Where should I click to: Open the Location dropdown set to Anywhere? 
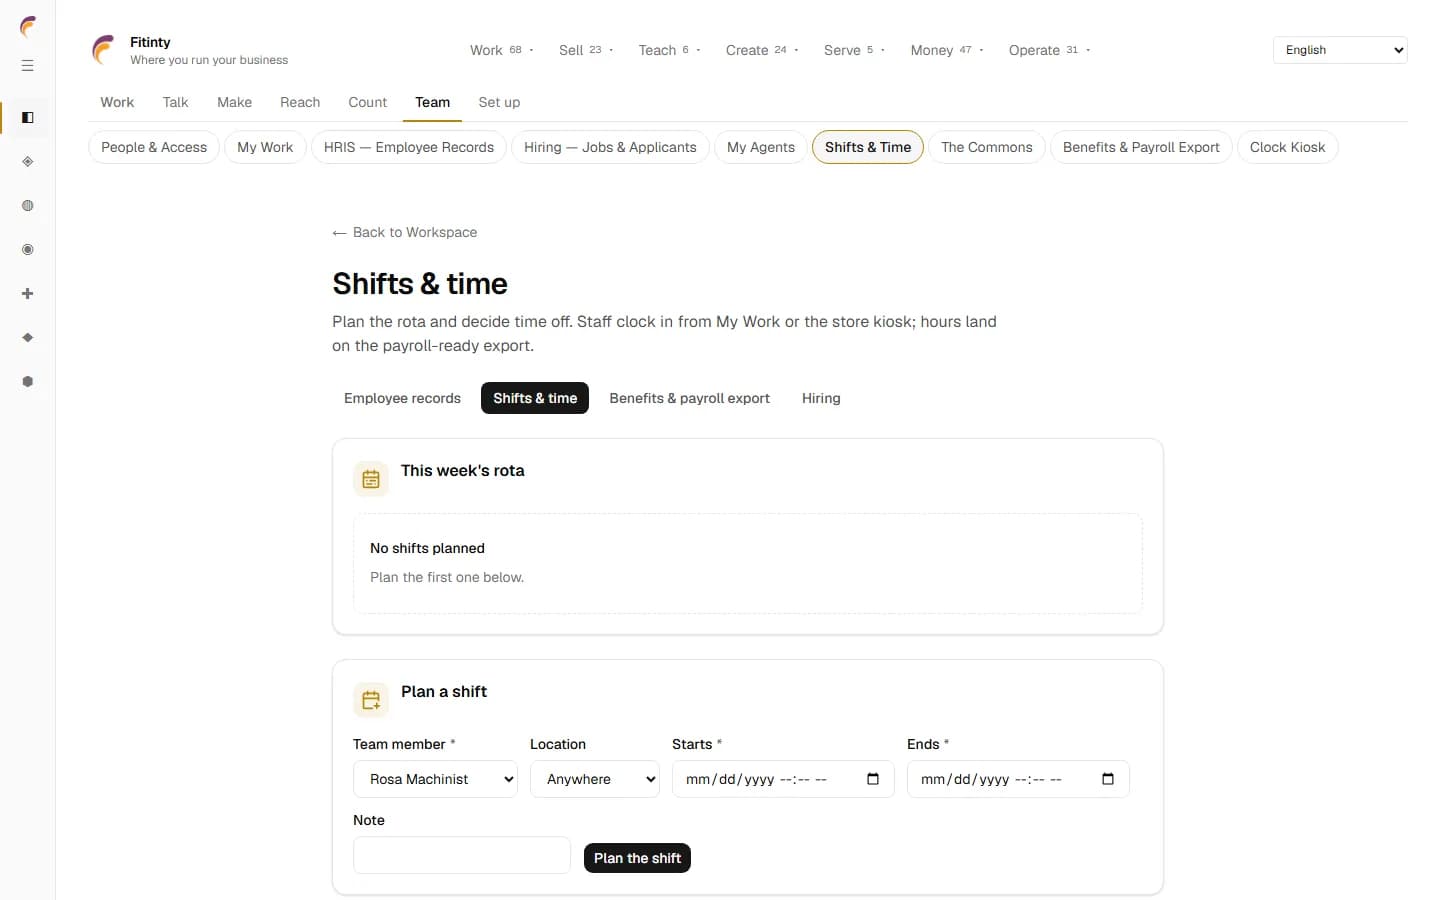click(x=595, y=779)
